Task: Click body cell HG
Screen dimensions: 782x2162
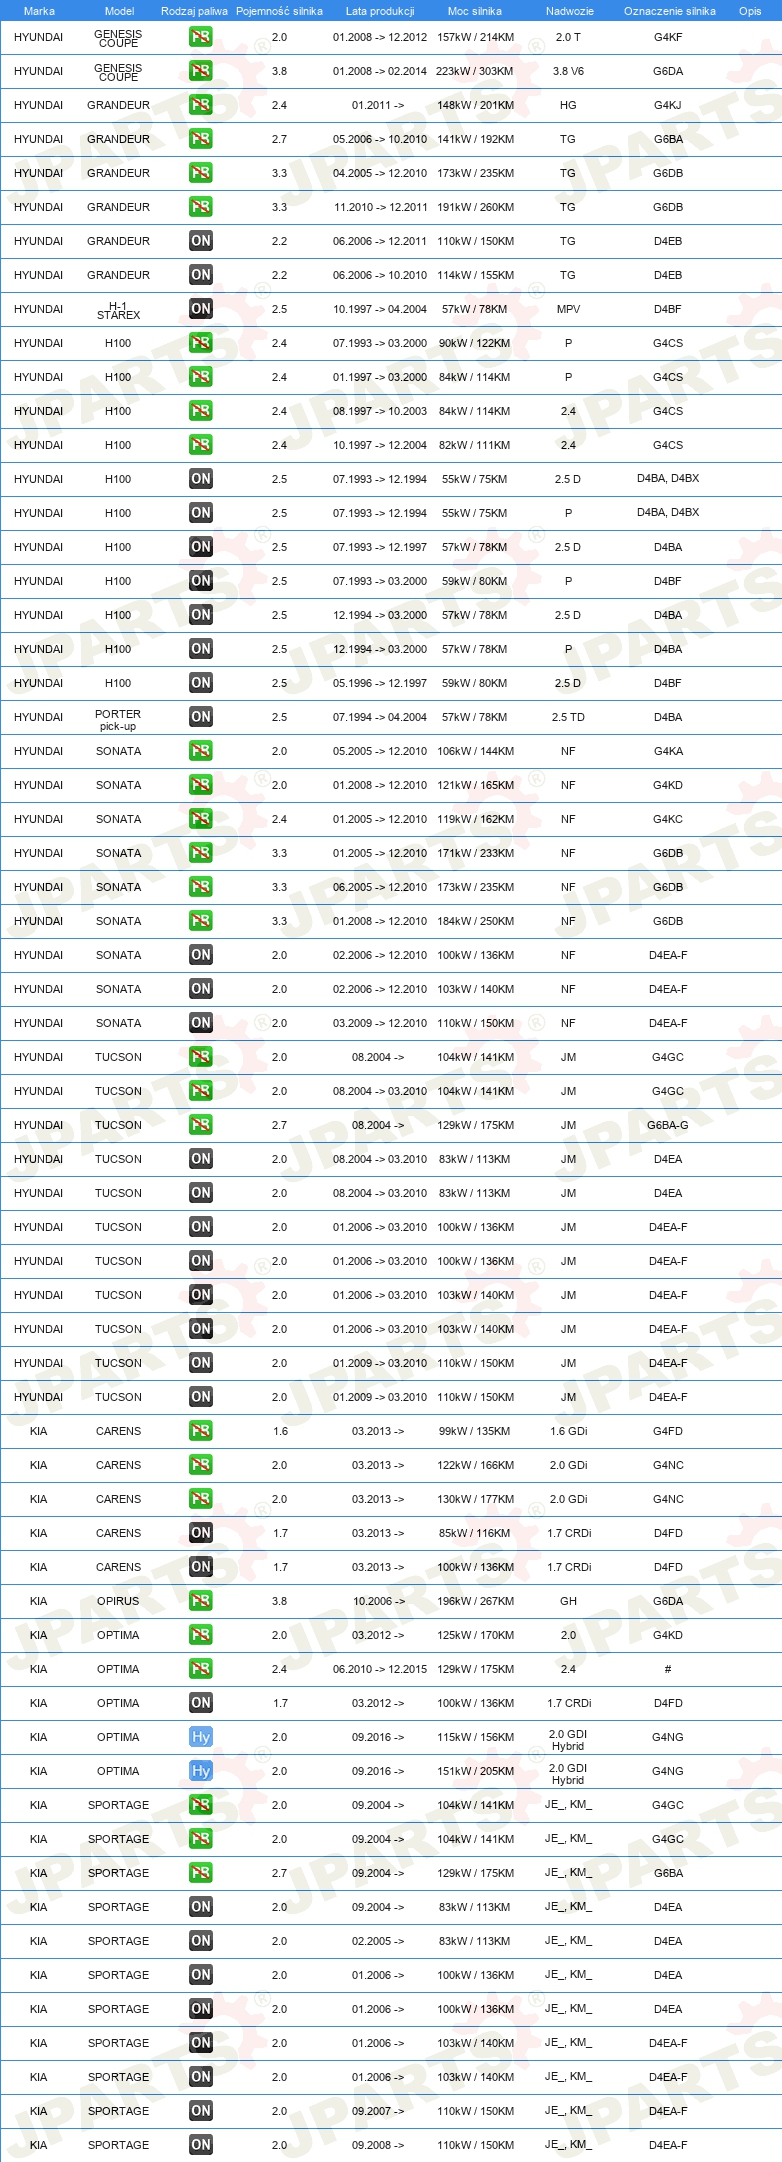Action: [568, 105]
